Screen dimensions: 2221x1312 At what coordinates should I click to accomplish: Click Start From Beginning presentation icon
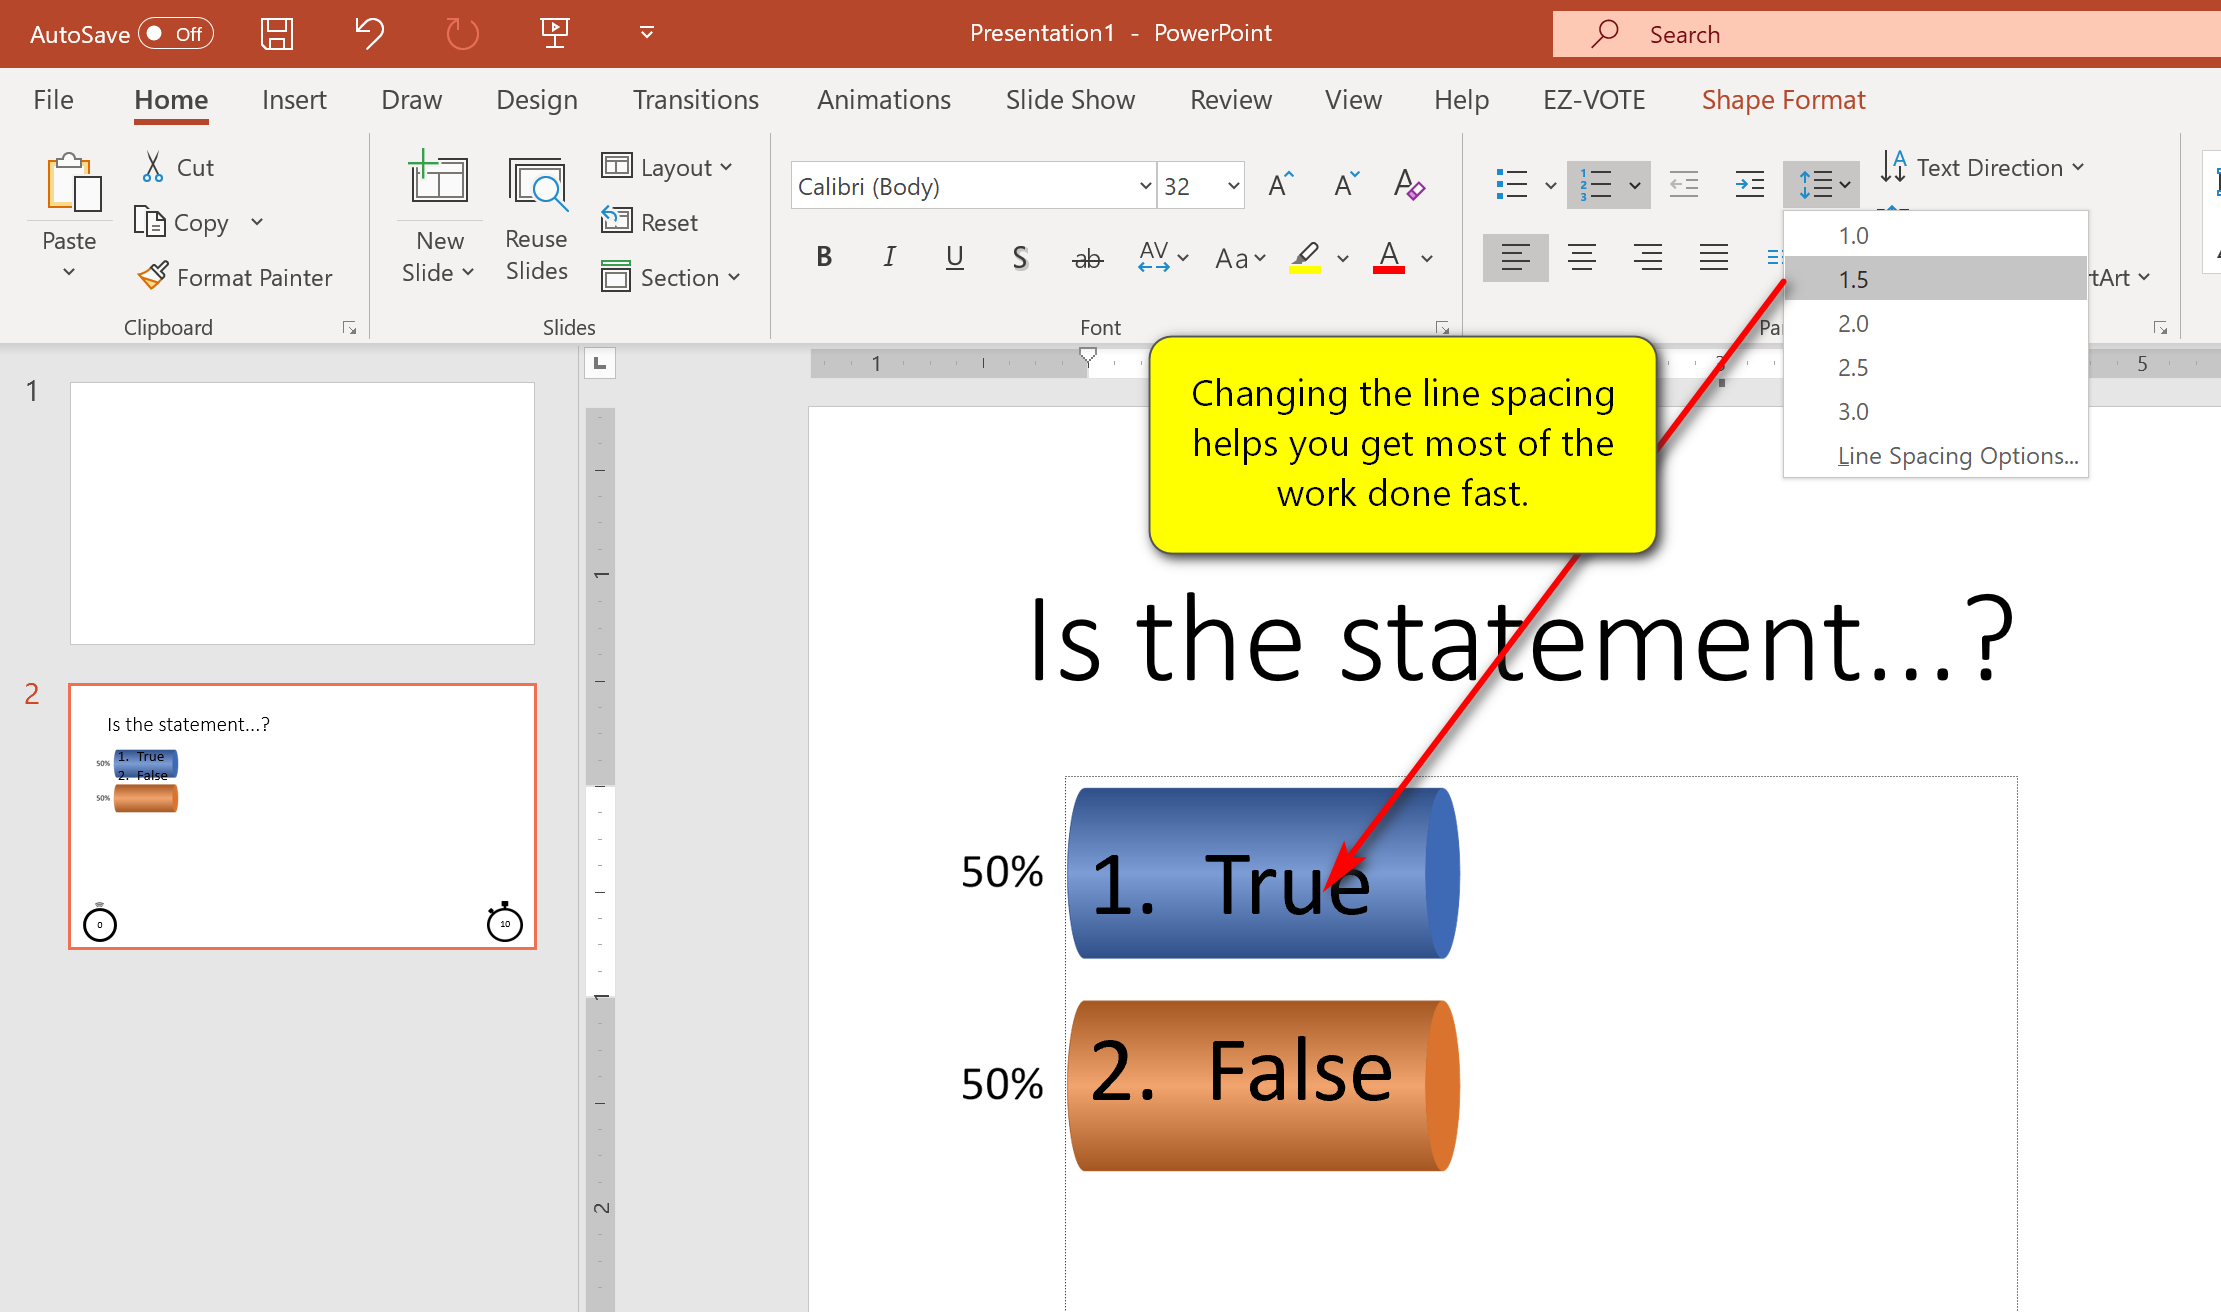(x=554, y=33)
